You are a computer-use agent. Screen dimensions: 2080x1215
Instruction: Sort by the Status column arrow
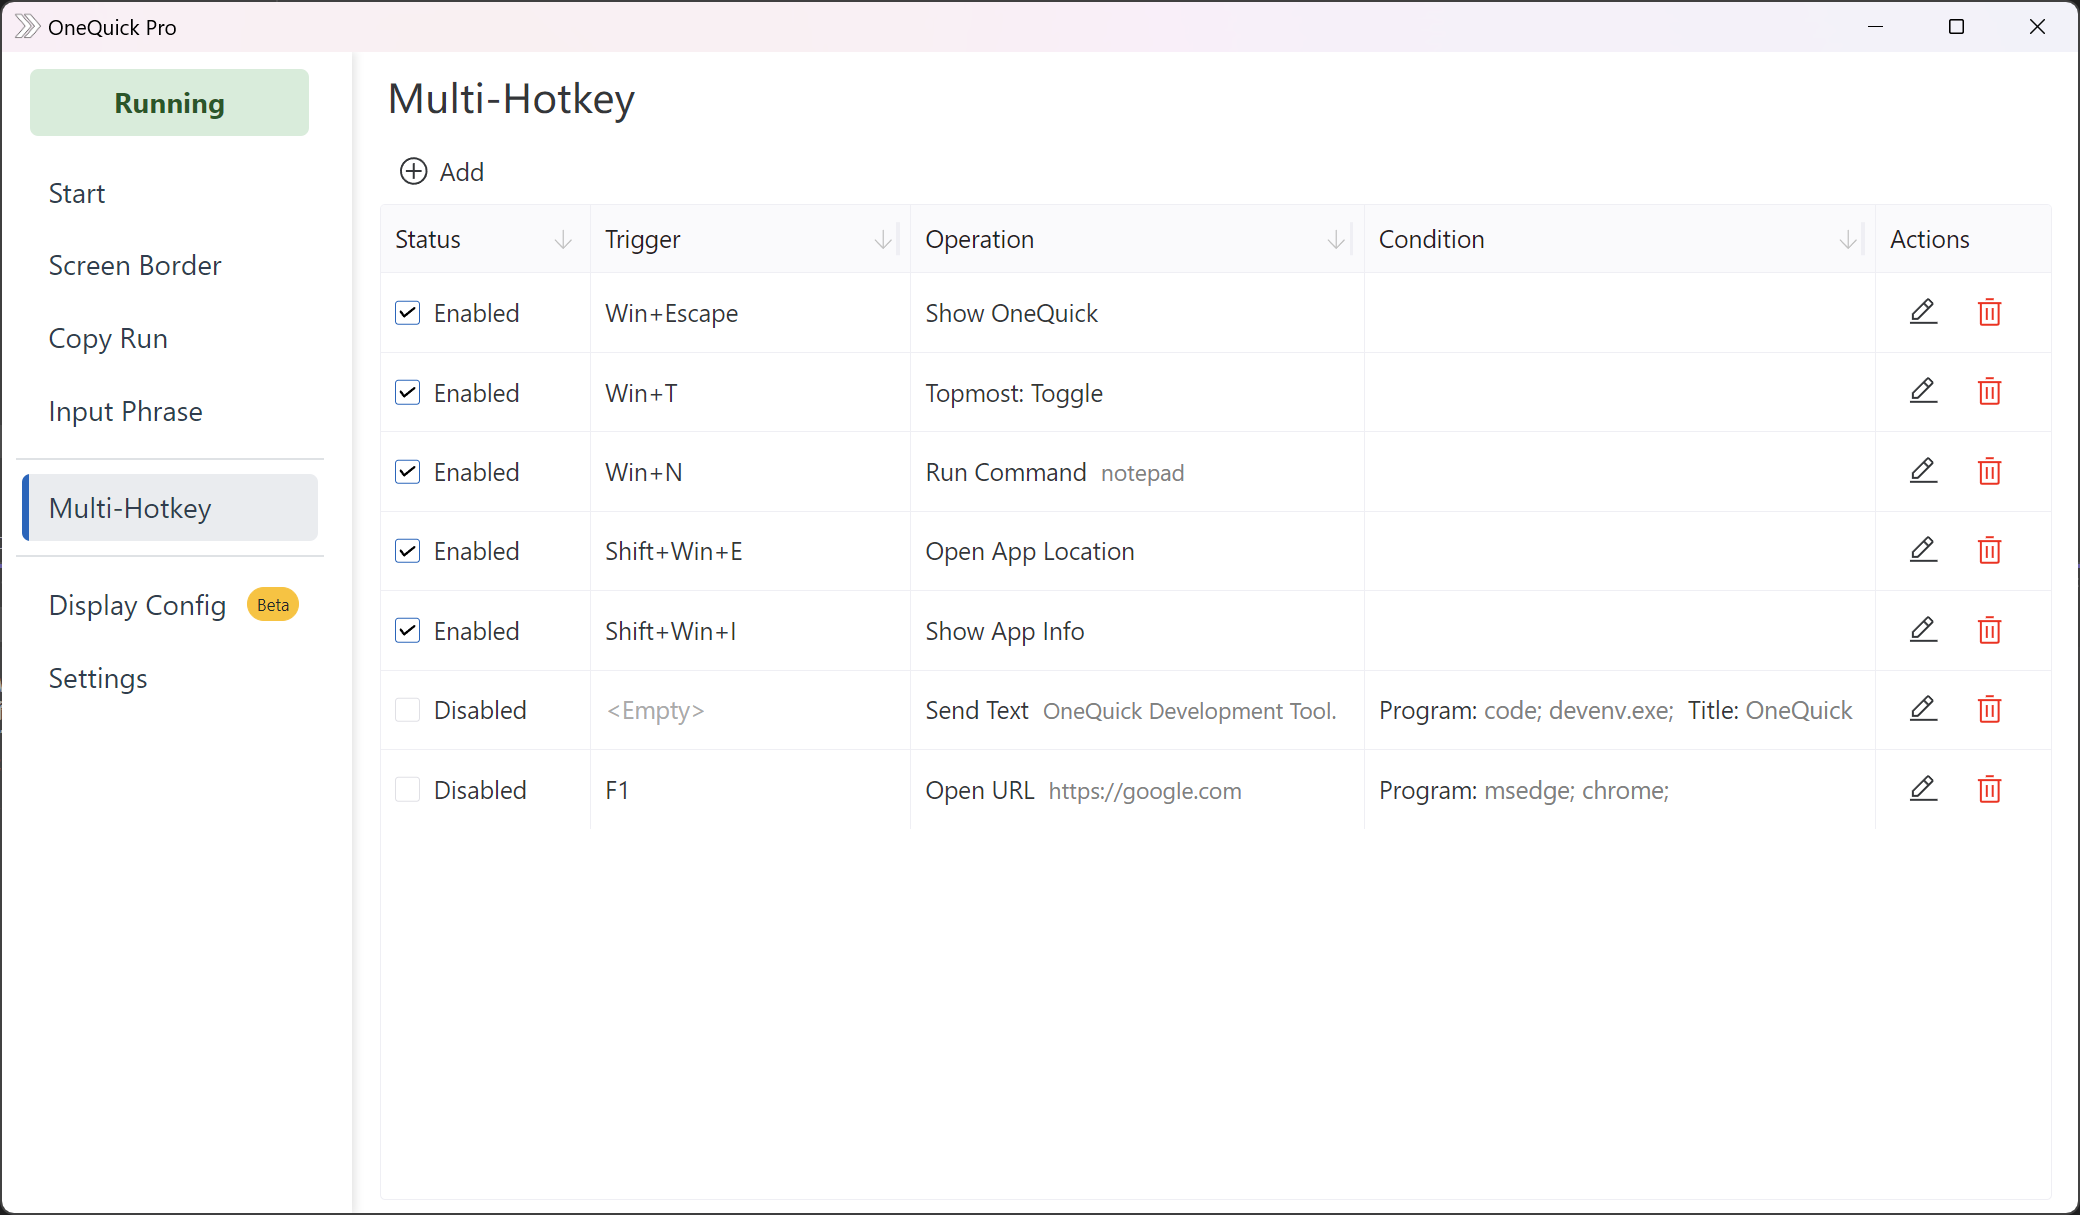click(563, 240)
